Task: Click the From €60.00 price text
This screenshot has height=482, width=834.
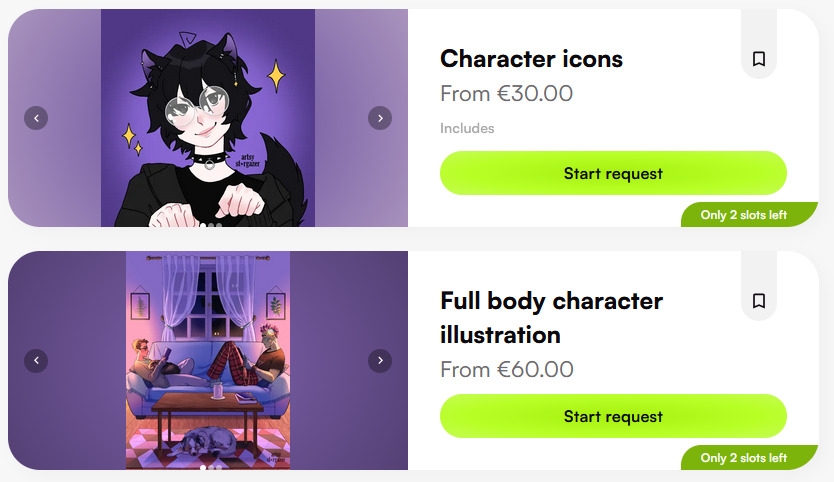Action: 506,370
